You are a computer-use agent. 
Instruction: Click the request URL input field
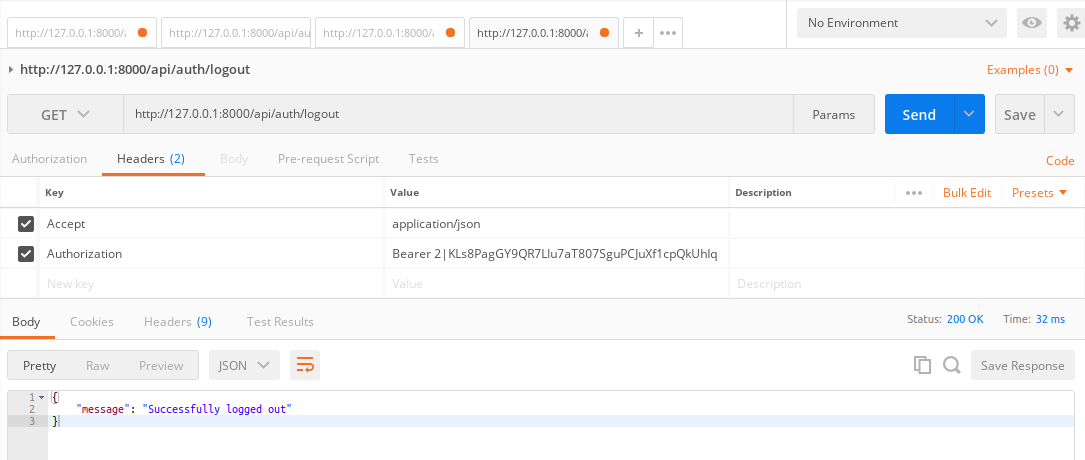[458, 114]
